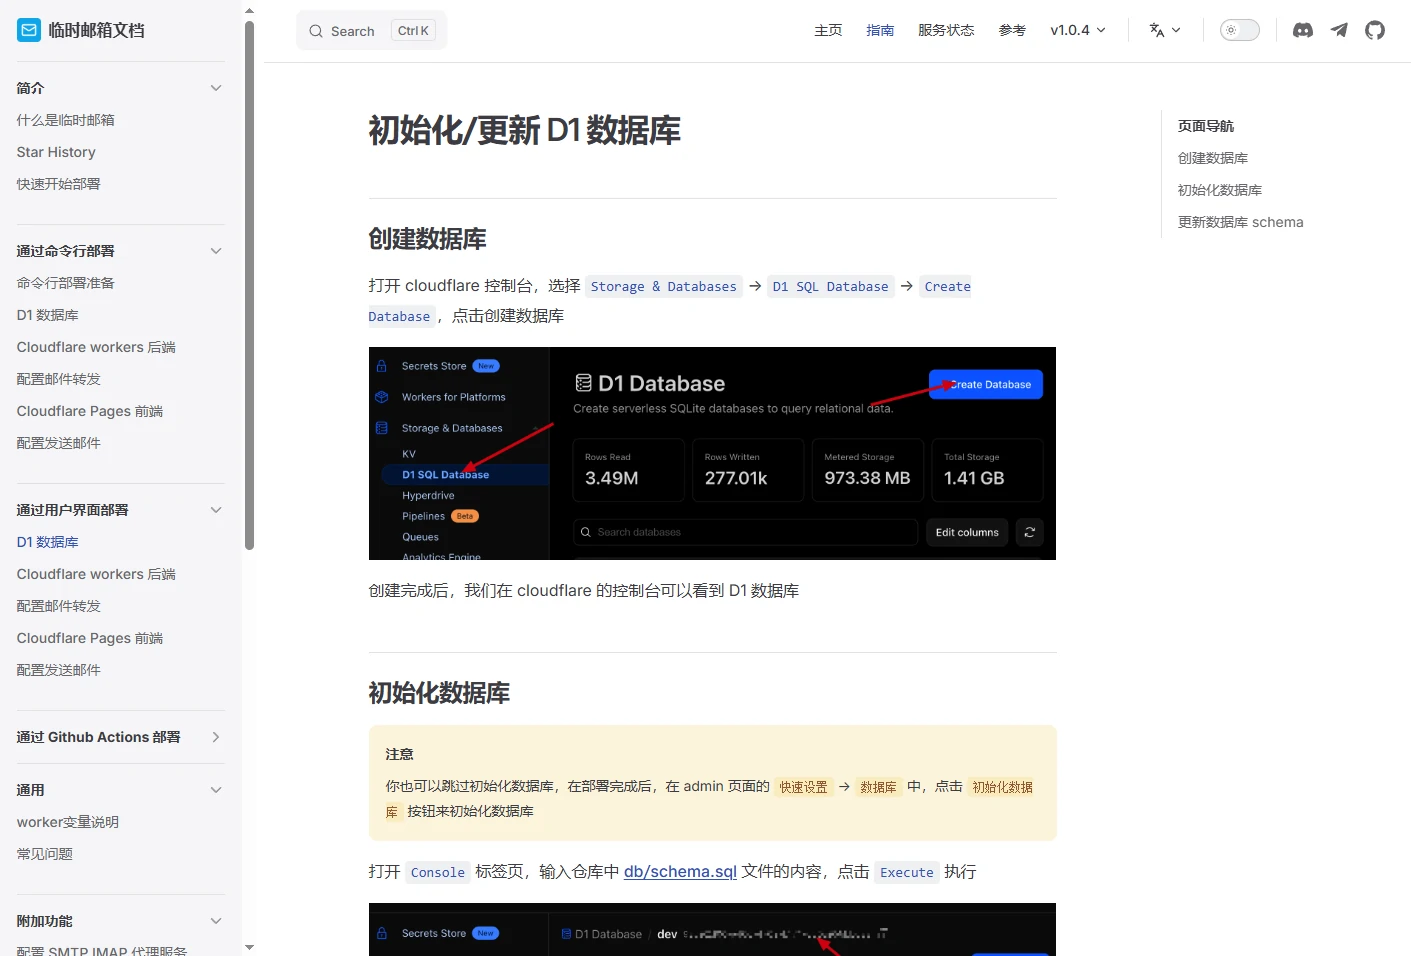Screen dimensions: 1411x956
Task: Click the 页面导航 heading
Action: point(1206,126)
